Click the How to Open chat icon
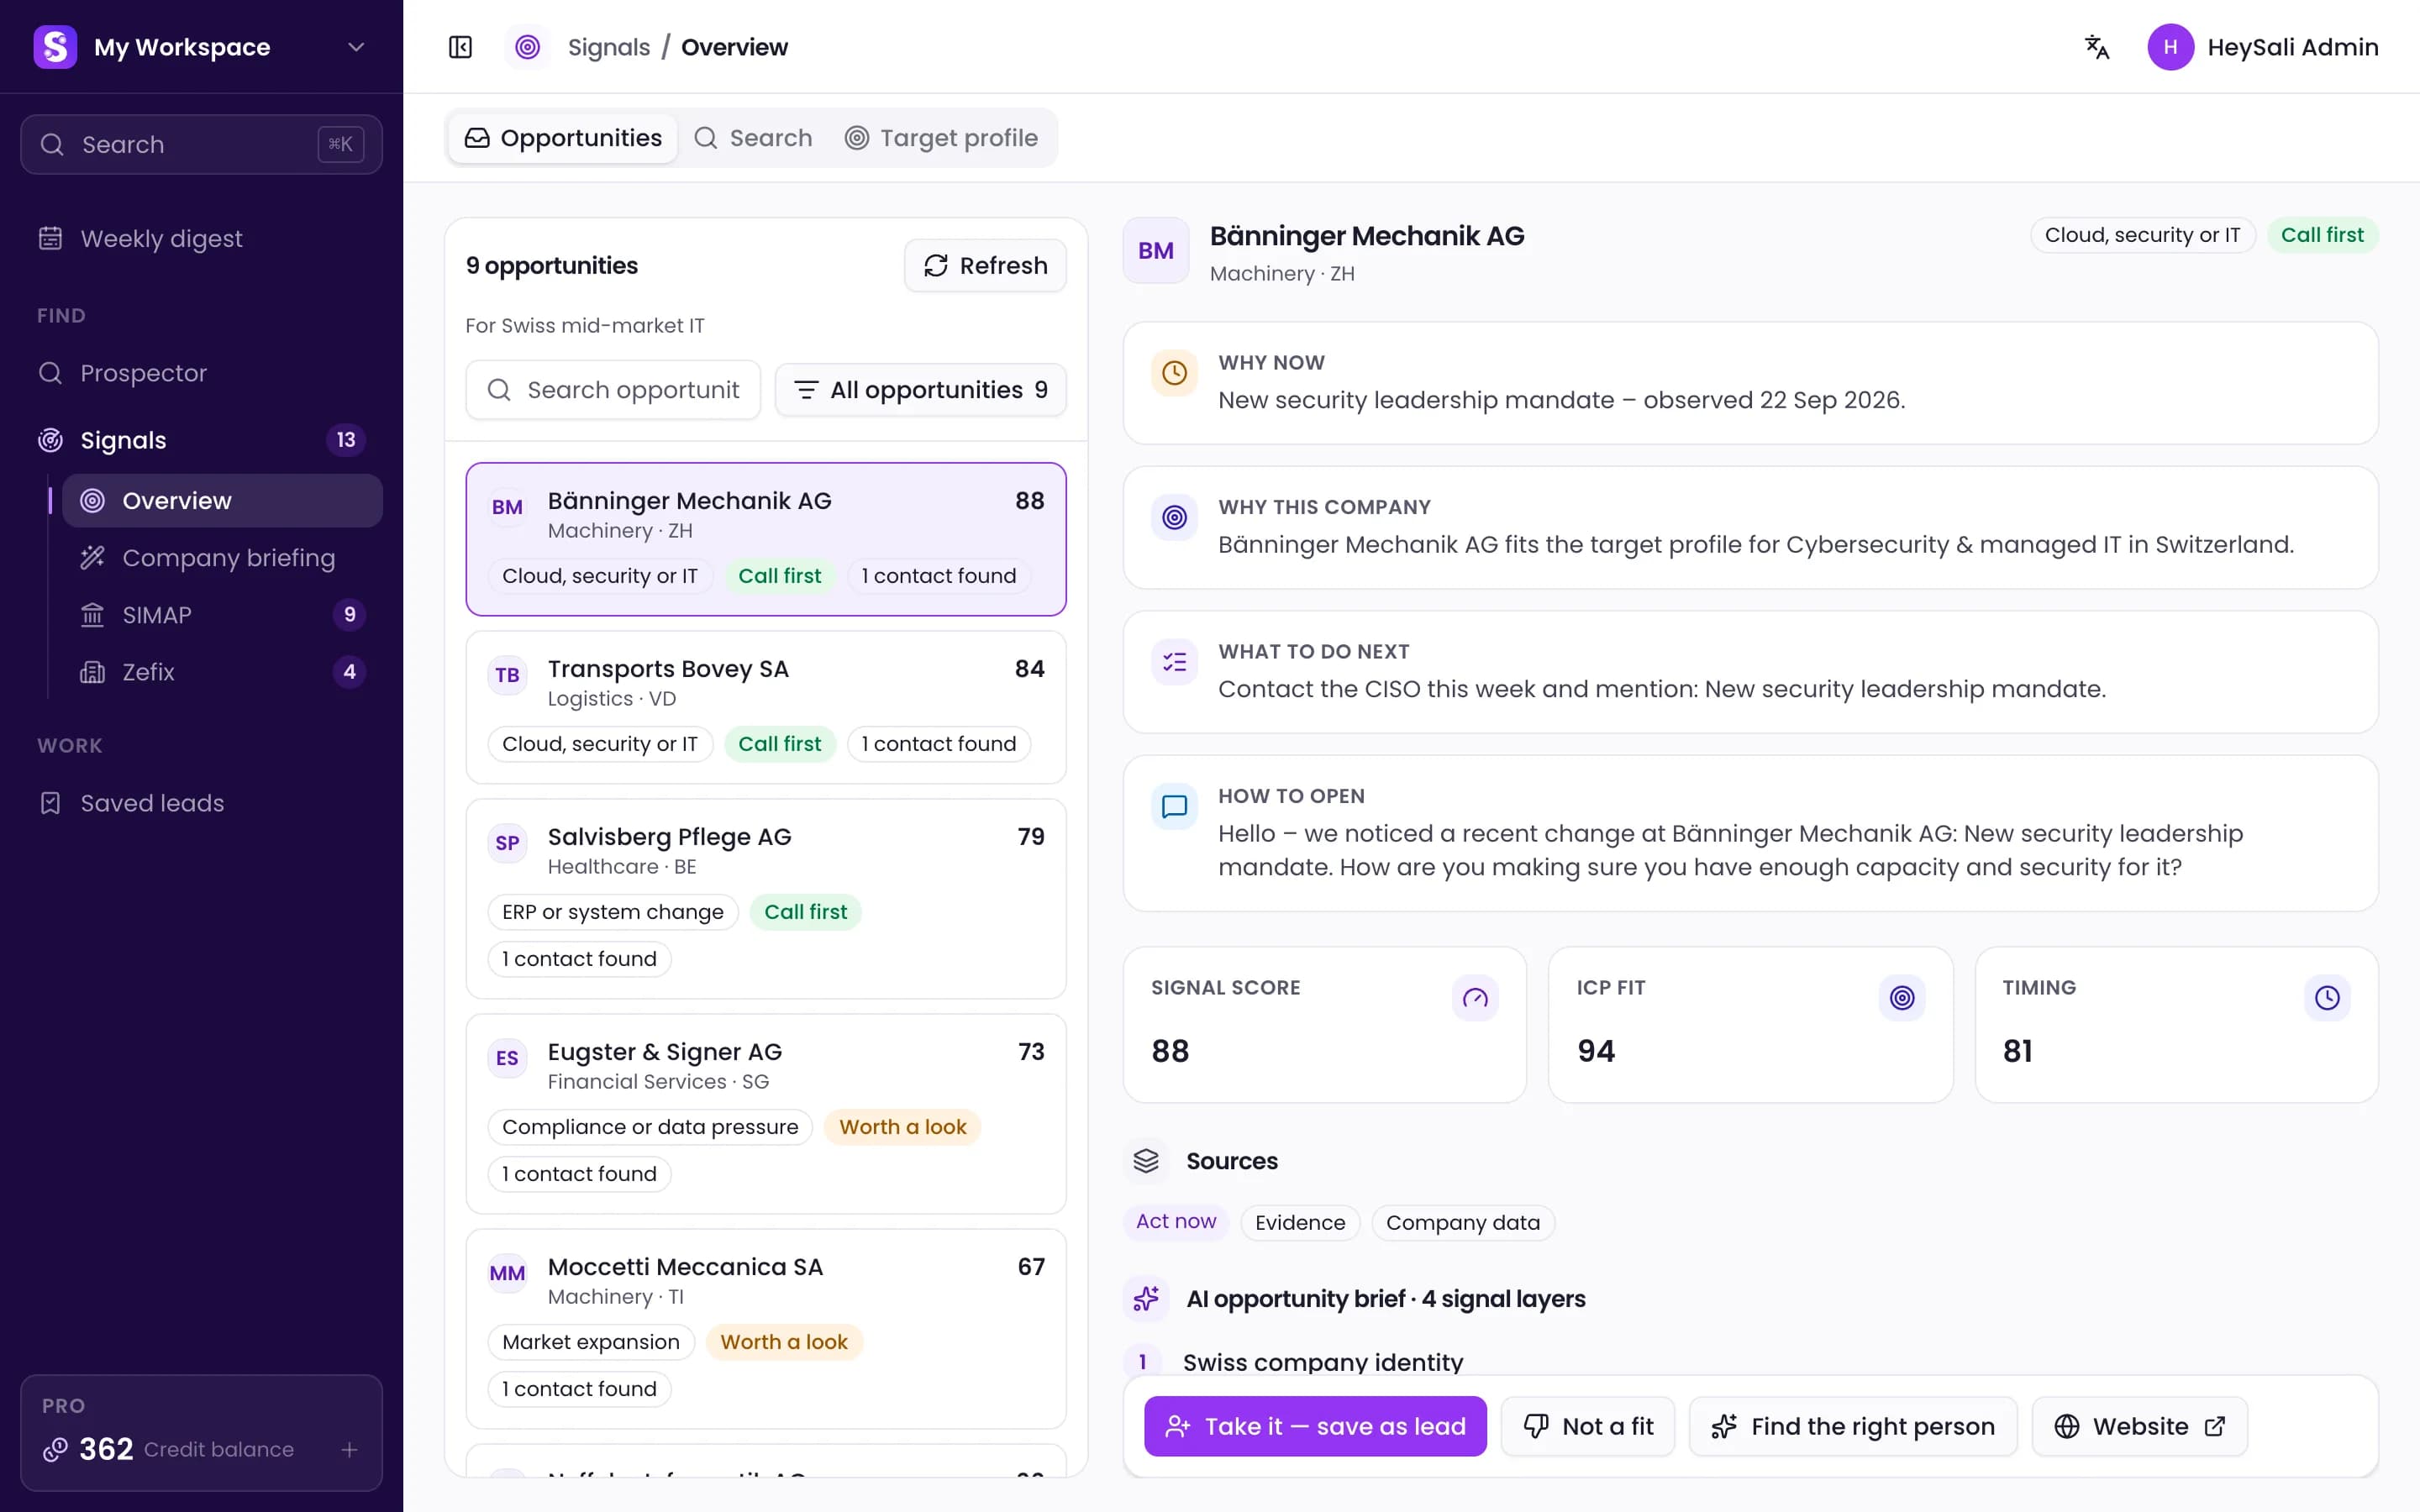2420x1512 pixels. (x=1175, y=806)
